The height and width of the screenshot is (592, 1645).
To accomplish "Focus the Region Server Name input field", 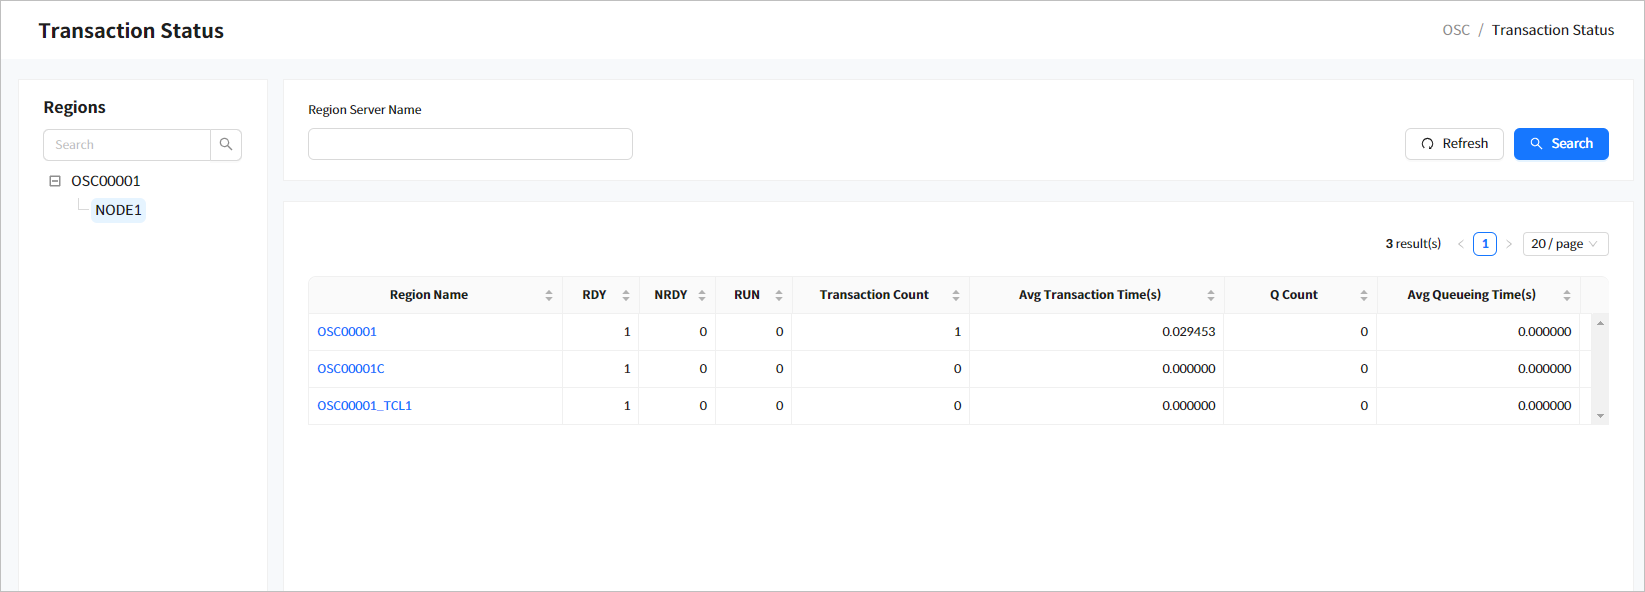I will pos(470,144).
